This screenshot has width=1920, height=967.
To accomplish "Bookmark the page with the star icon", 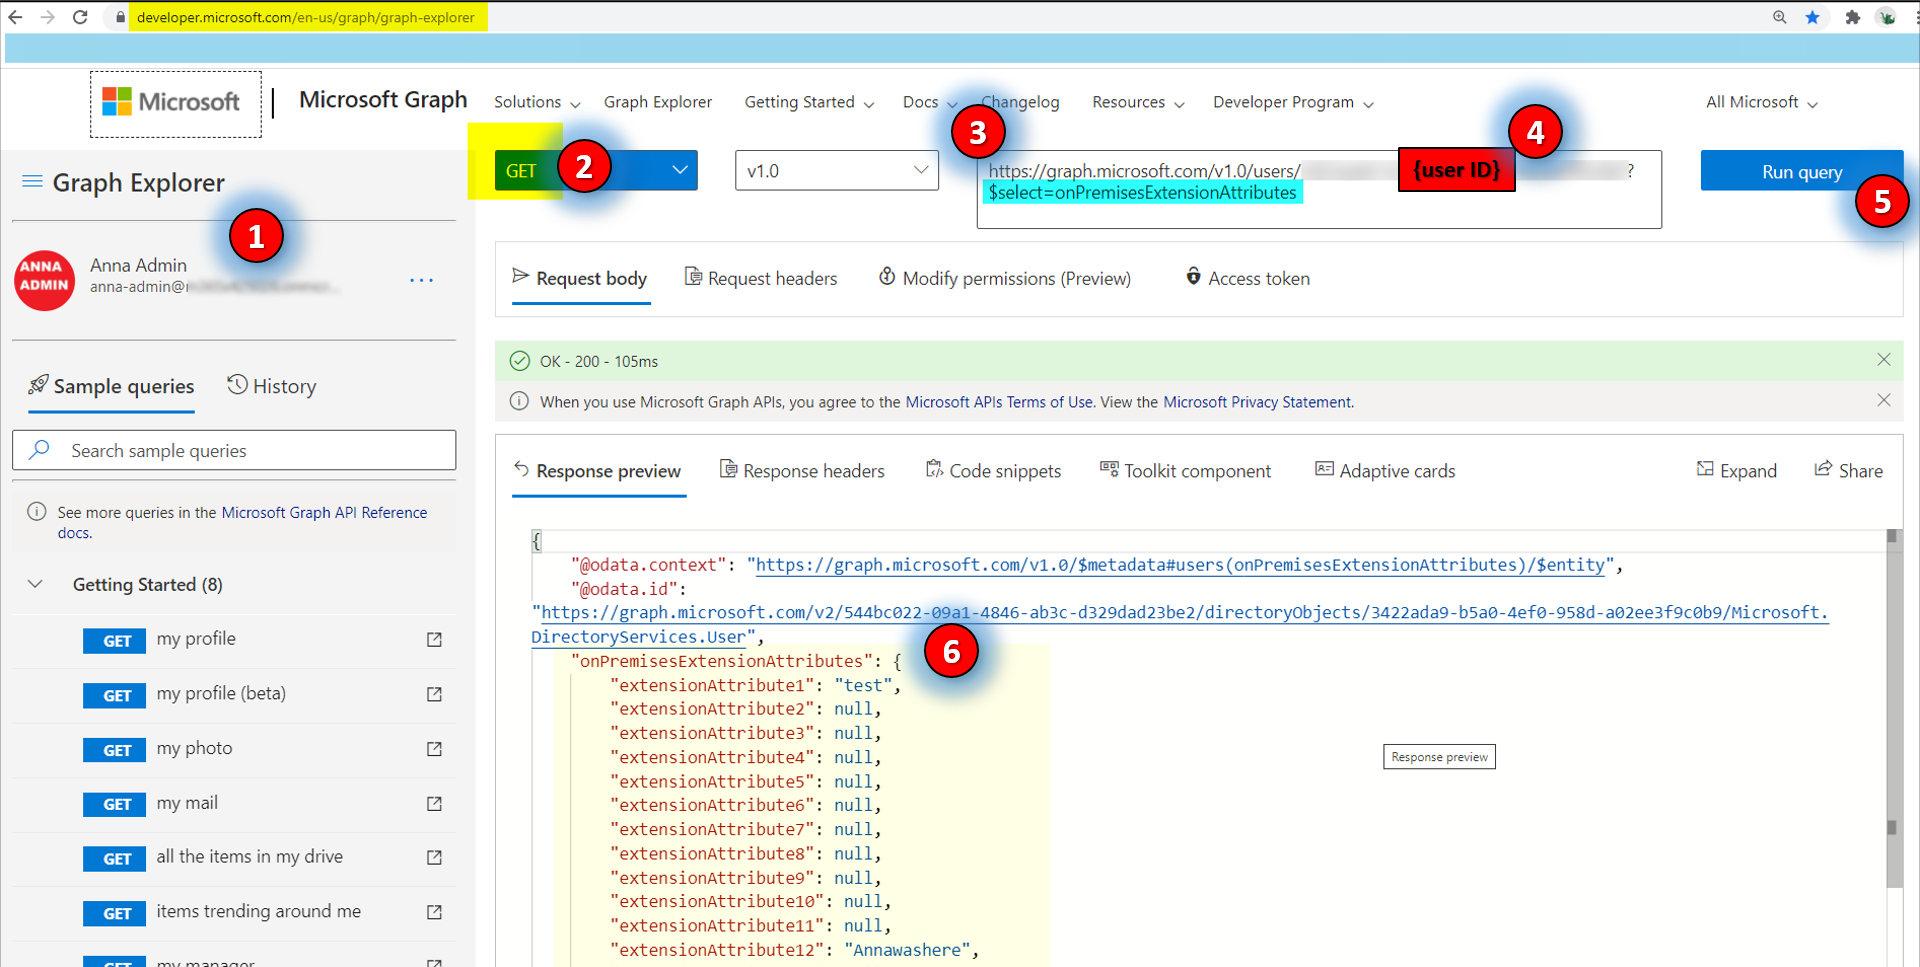I will pos(1812,17).
